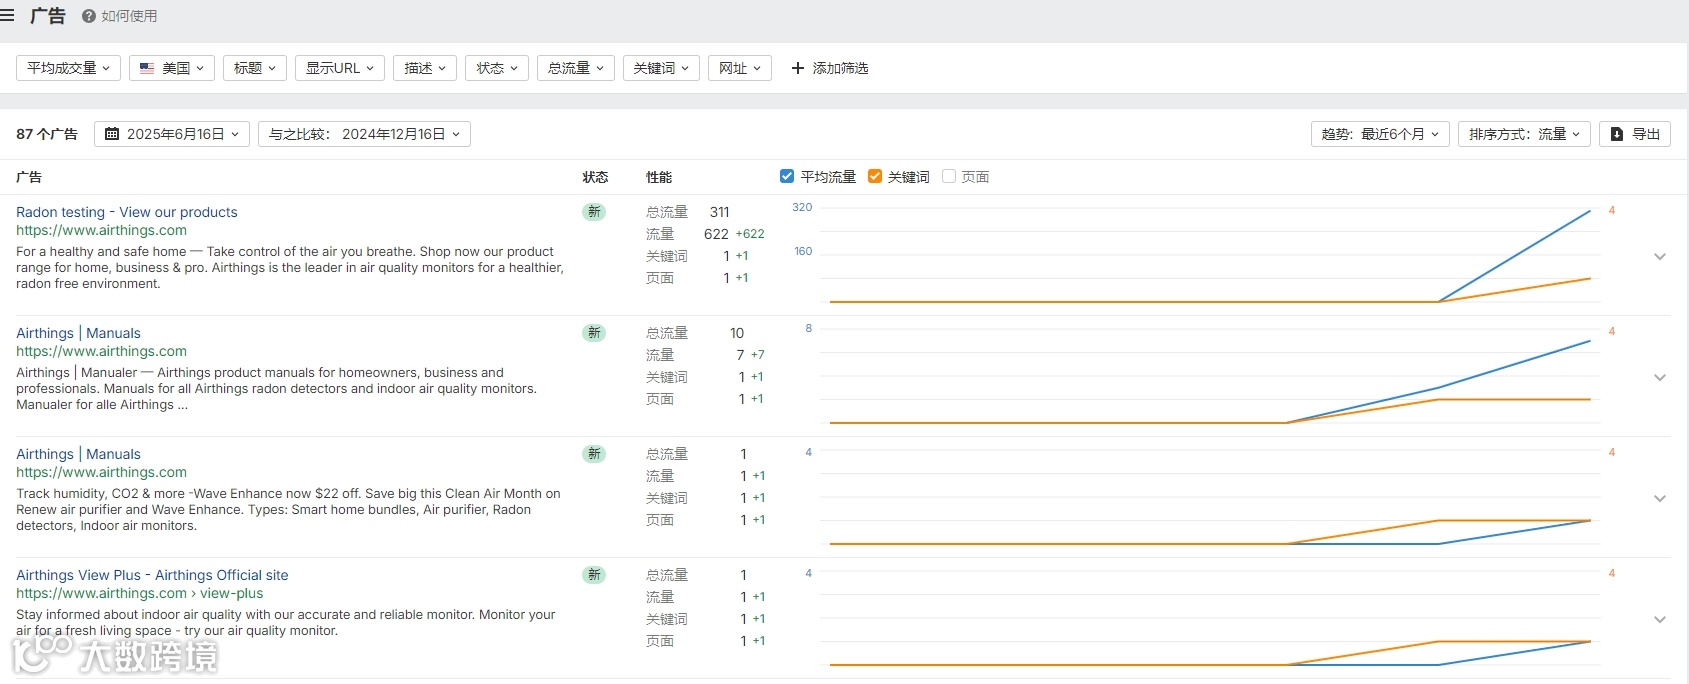This screenshot has width=1689, height=684.
Task: Open the 如何使用 help link
Action: click(129, 16)
